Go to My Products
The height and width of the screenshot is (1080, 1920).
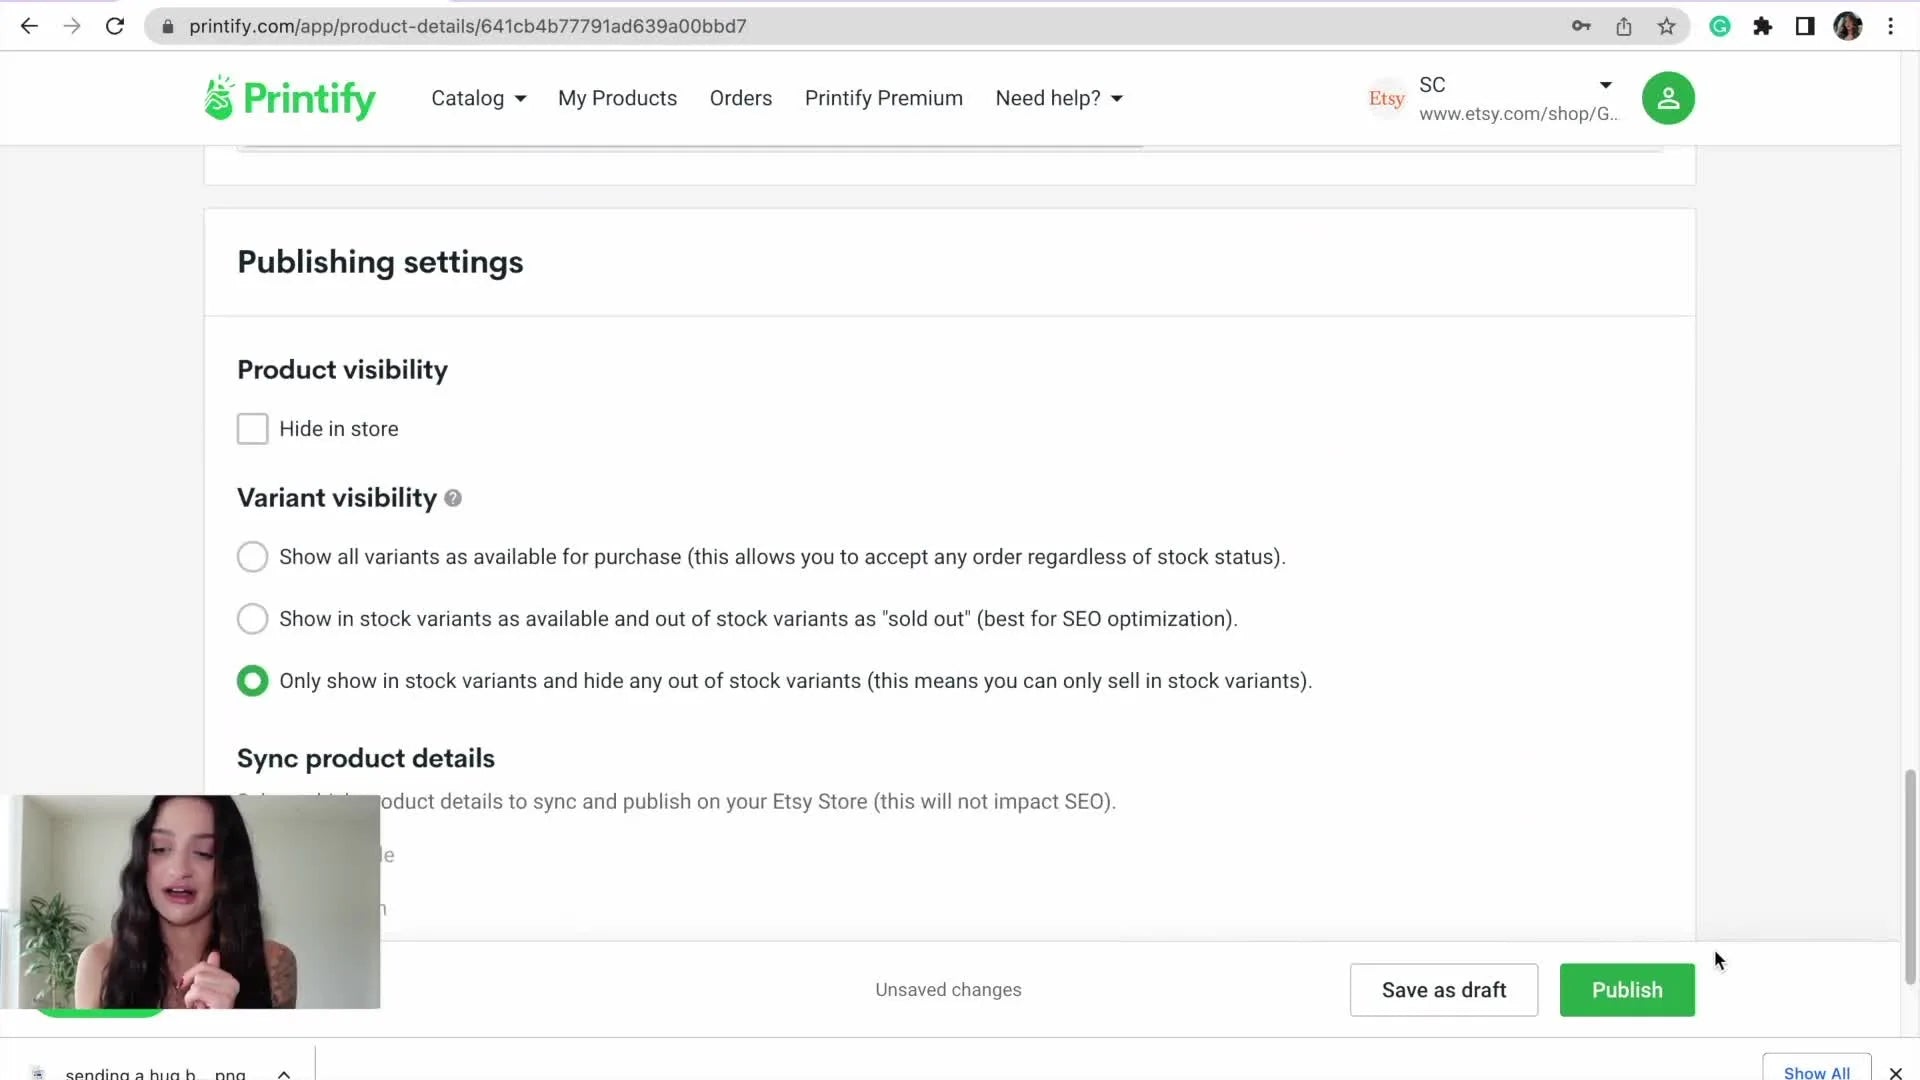click(617, 98)
